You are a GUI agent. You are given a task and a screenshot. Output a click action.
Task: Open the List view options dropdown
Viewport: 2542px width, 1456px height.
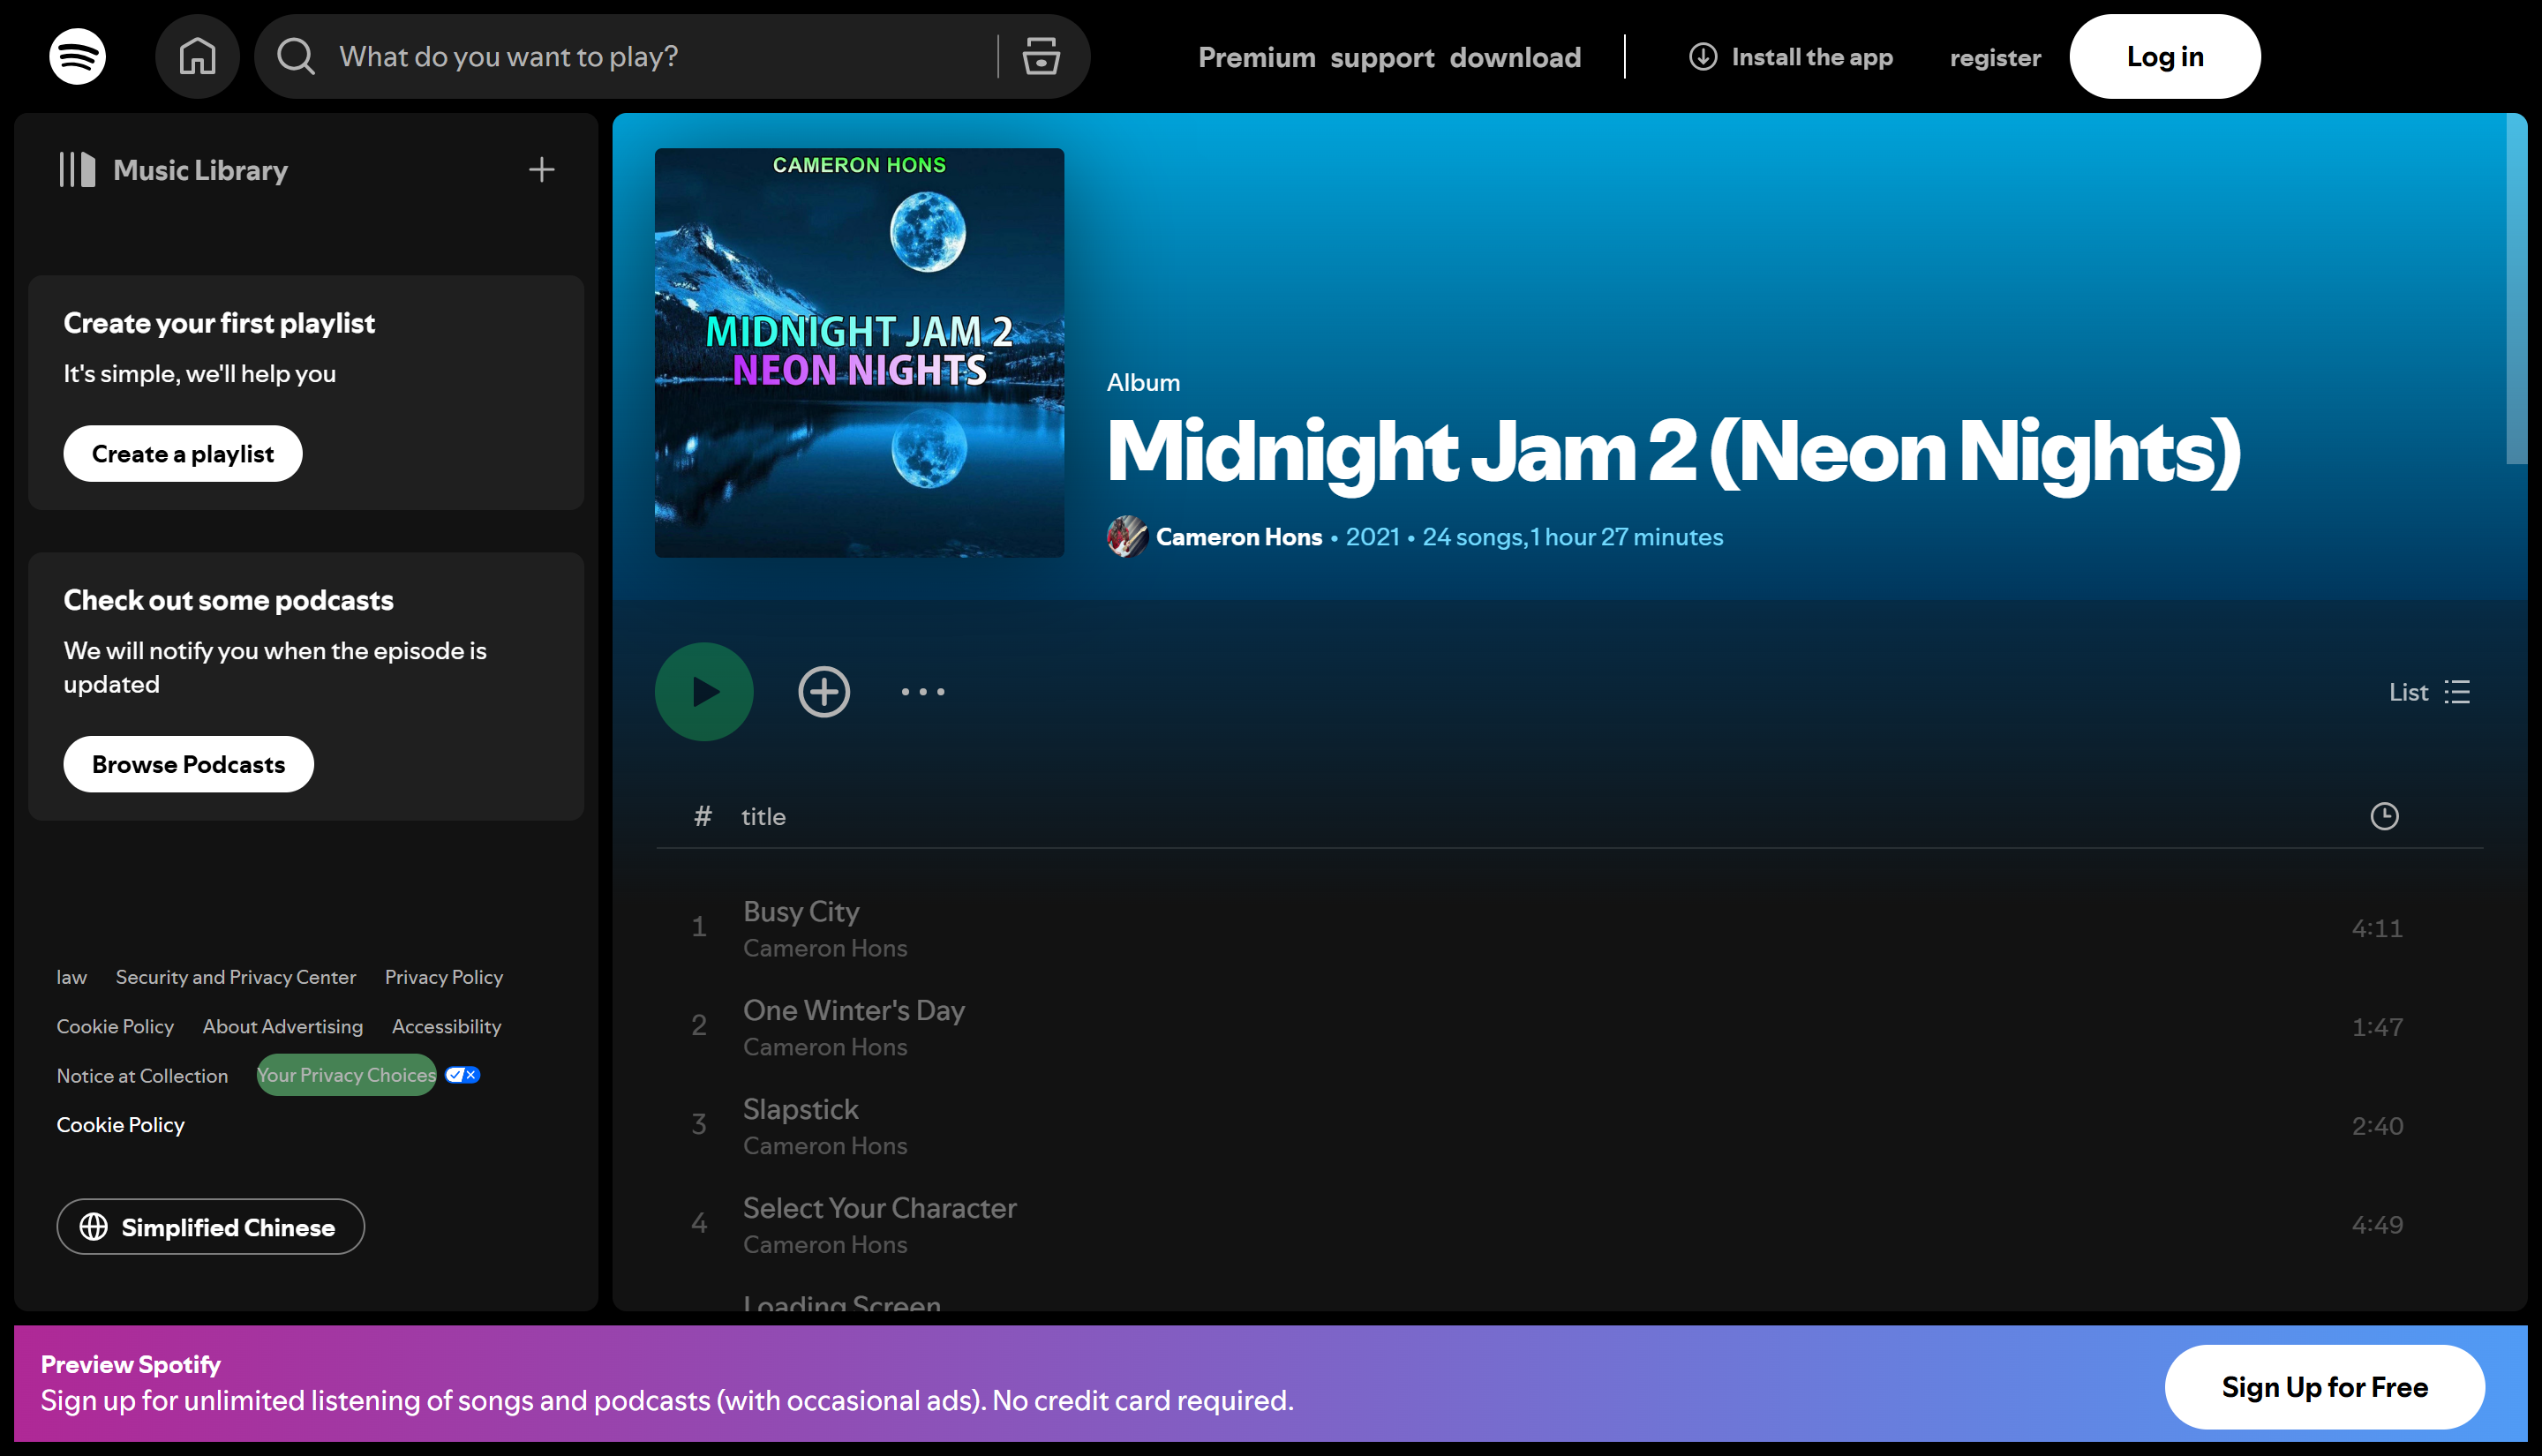pyautogui.click(x=2429, y=692)
